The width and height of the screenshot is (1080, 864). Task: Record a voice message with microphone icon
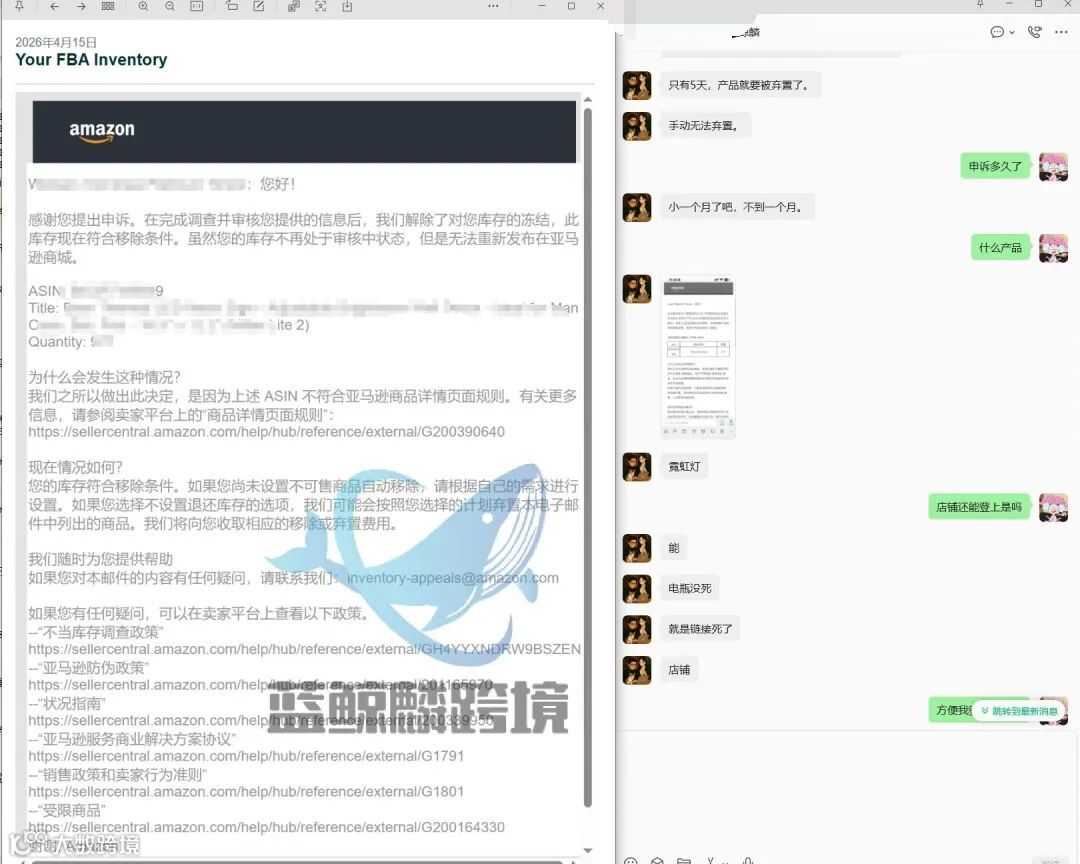pyautogui.click(x=749, y=861)
